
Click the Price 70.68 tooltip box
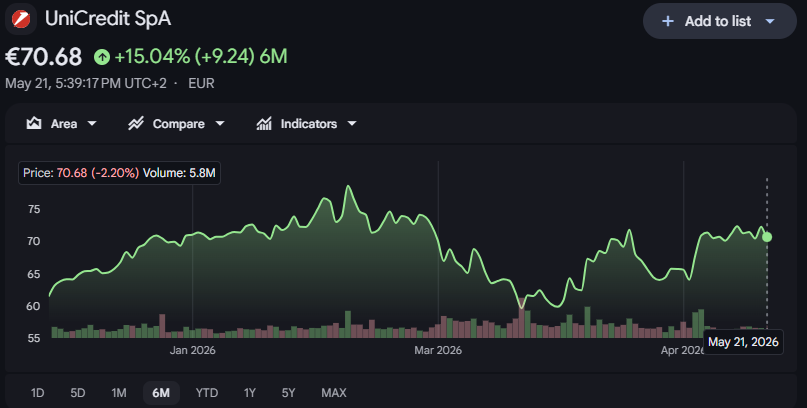click(x=119, y=173)
